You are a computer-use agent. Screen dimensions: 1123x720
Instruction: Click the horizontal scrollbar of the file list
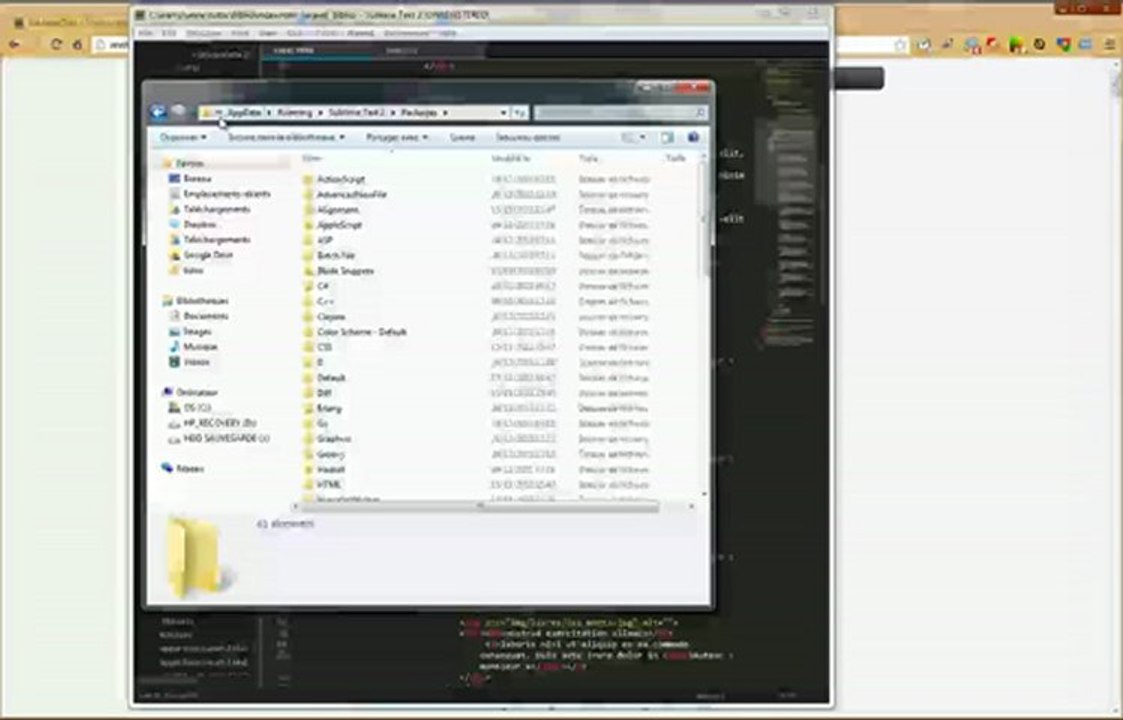480,507
